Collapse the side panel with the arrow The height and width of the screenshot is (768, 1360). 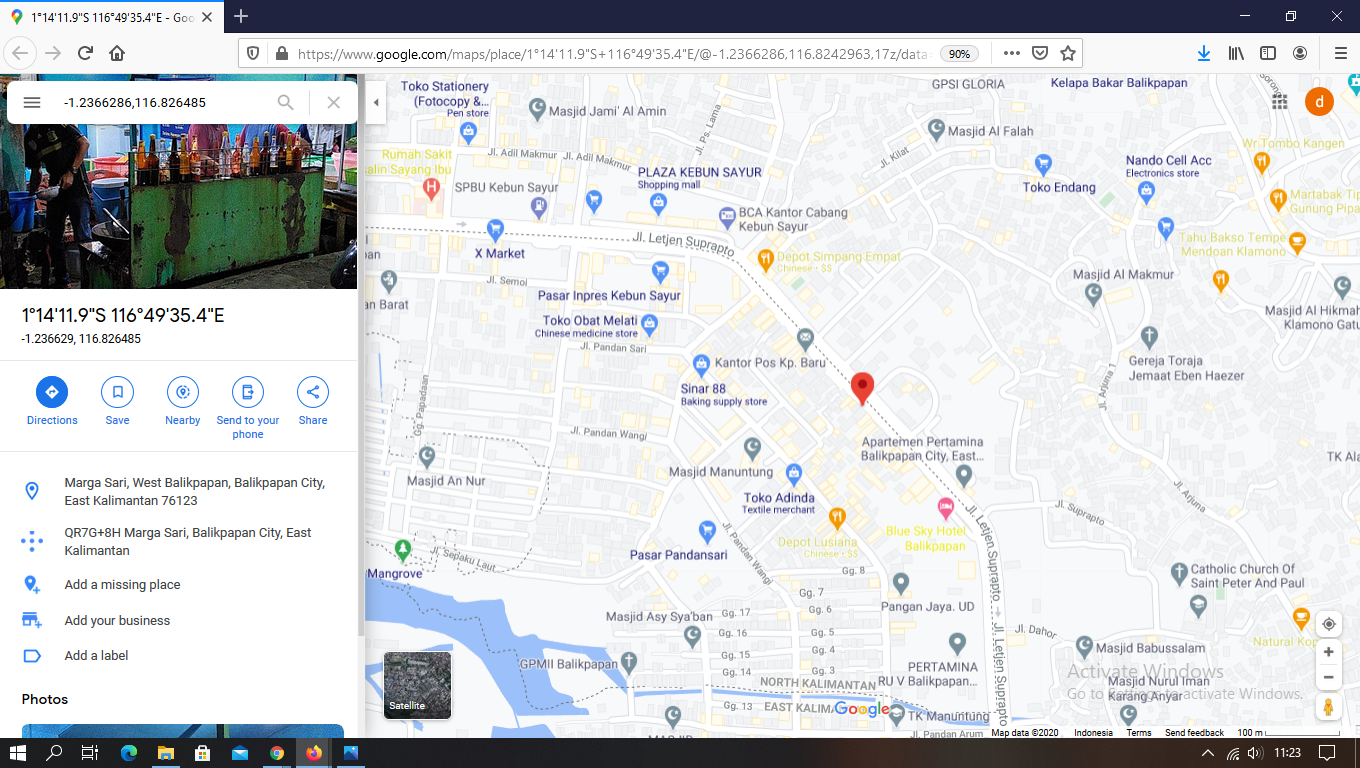click(x=376, y=102)
